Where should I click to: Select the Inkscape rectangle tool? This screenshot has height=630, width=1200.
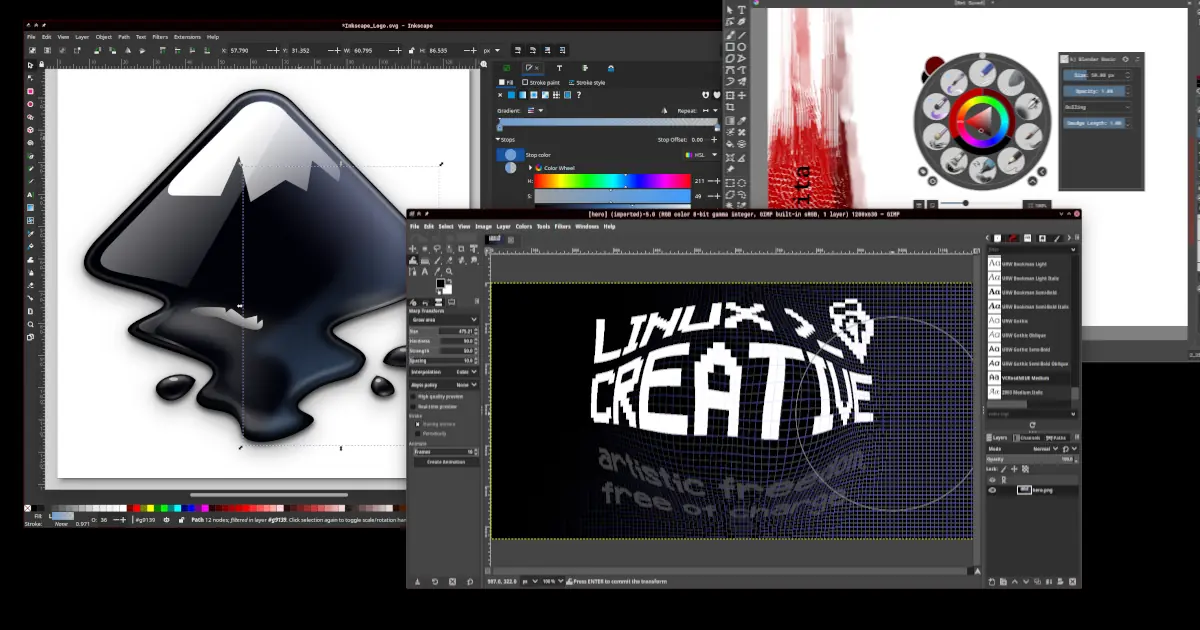pos(30,91)
